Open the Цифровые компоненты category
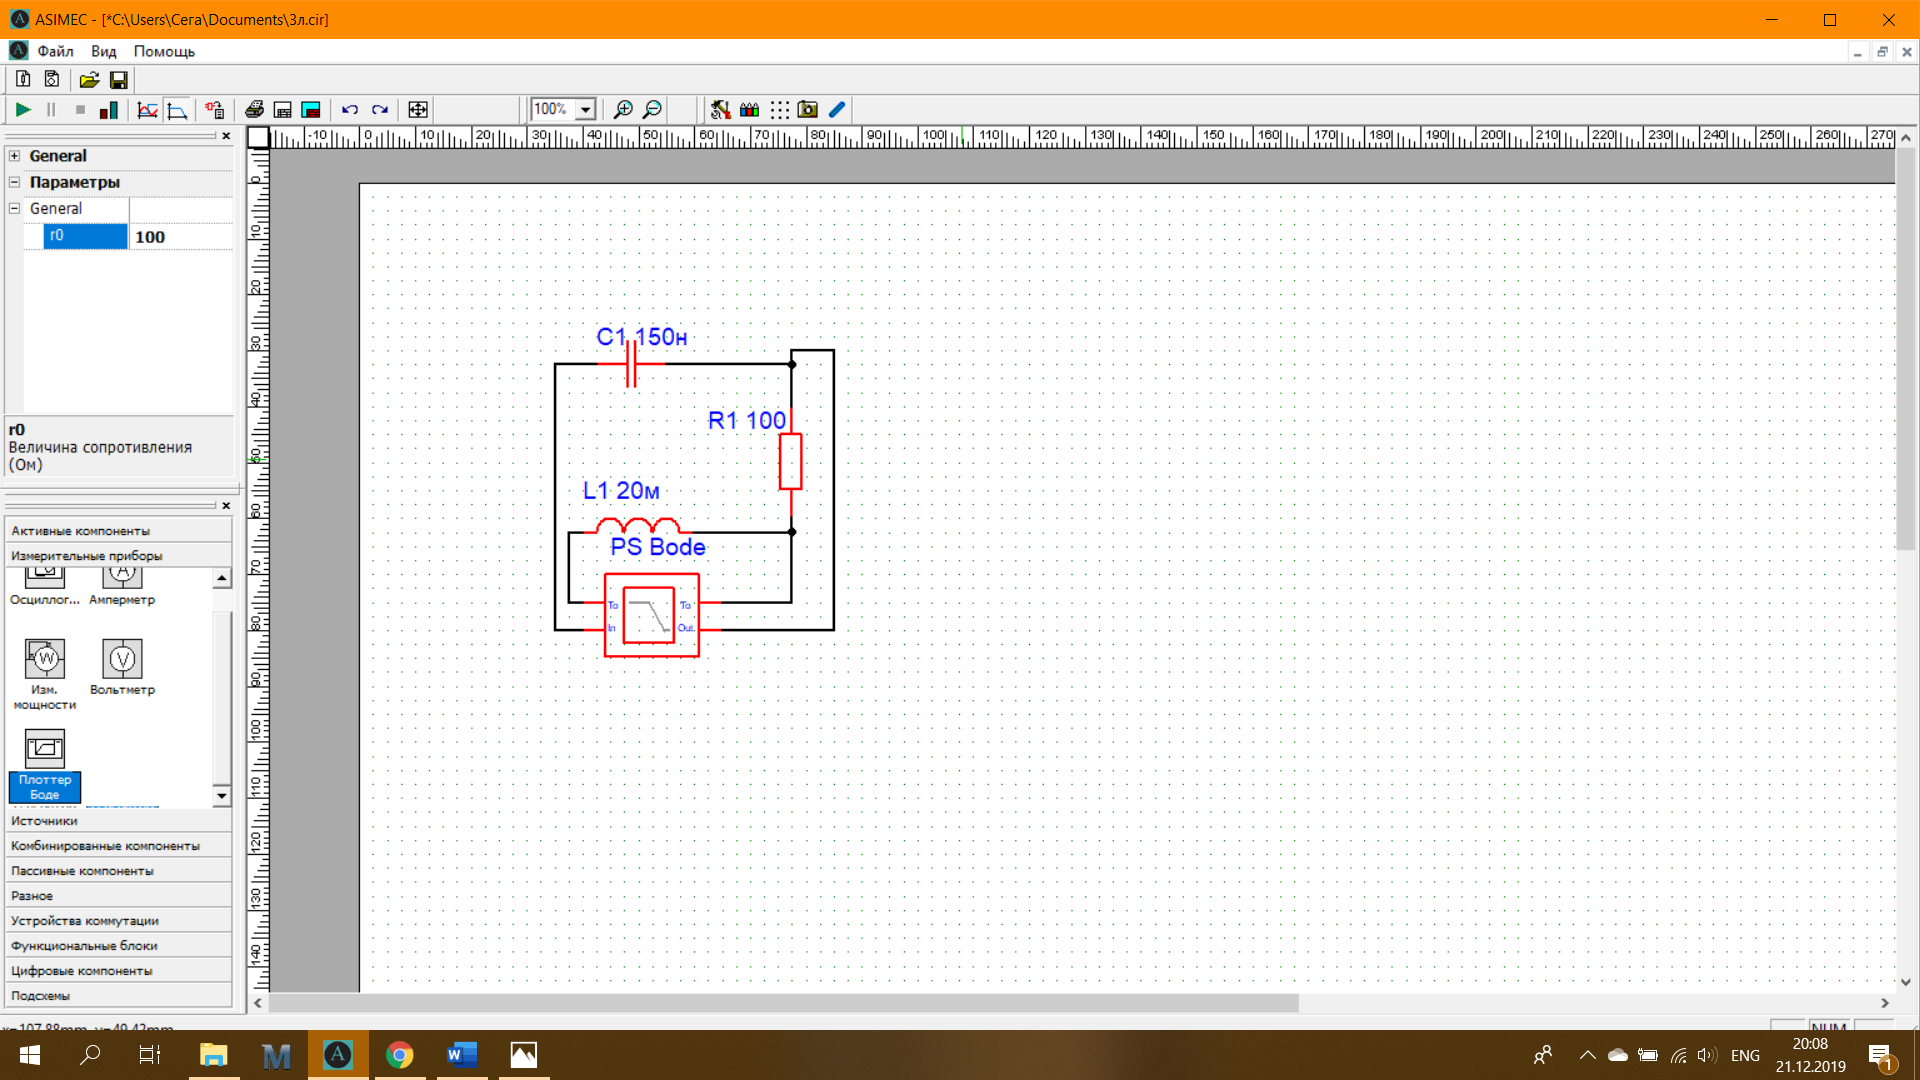1920x1080 pixels. (x=118, y=971)
